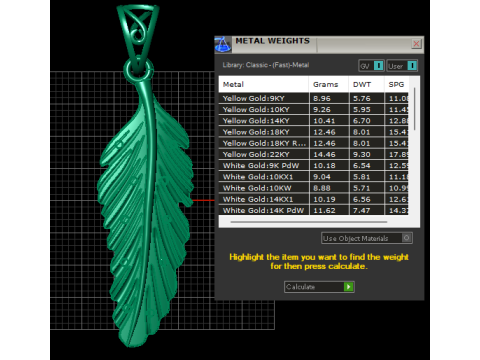Click the 9.26 grams value
This screenshot has width=480, height=360.
322,110
